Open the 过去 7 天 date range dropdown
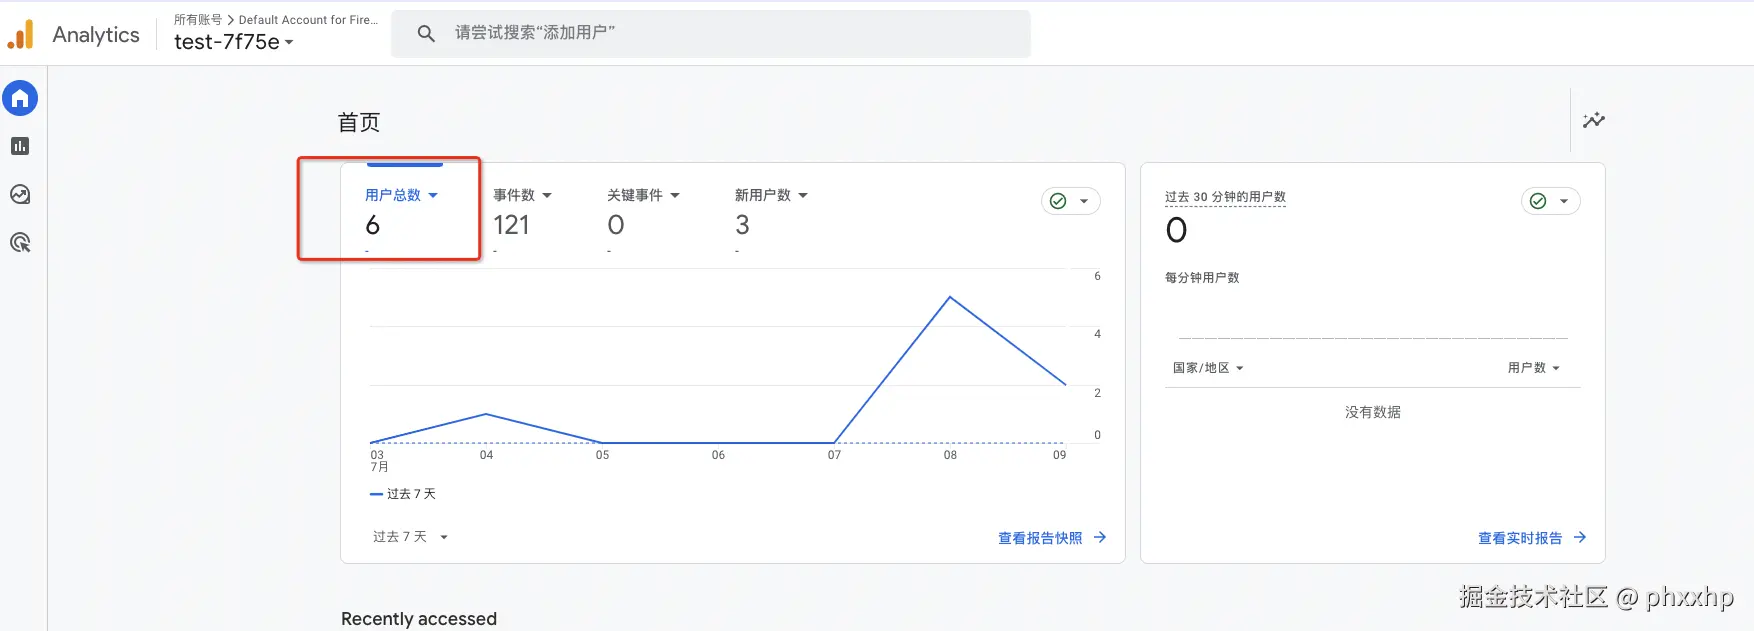 point(410,537)
